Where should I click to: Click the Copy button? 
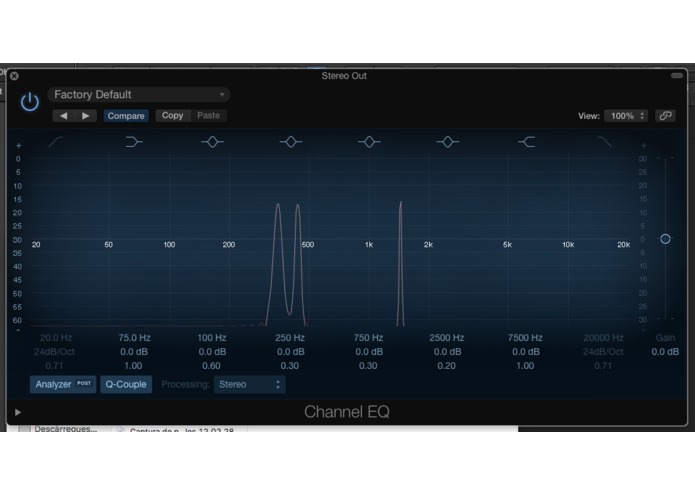172,116
